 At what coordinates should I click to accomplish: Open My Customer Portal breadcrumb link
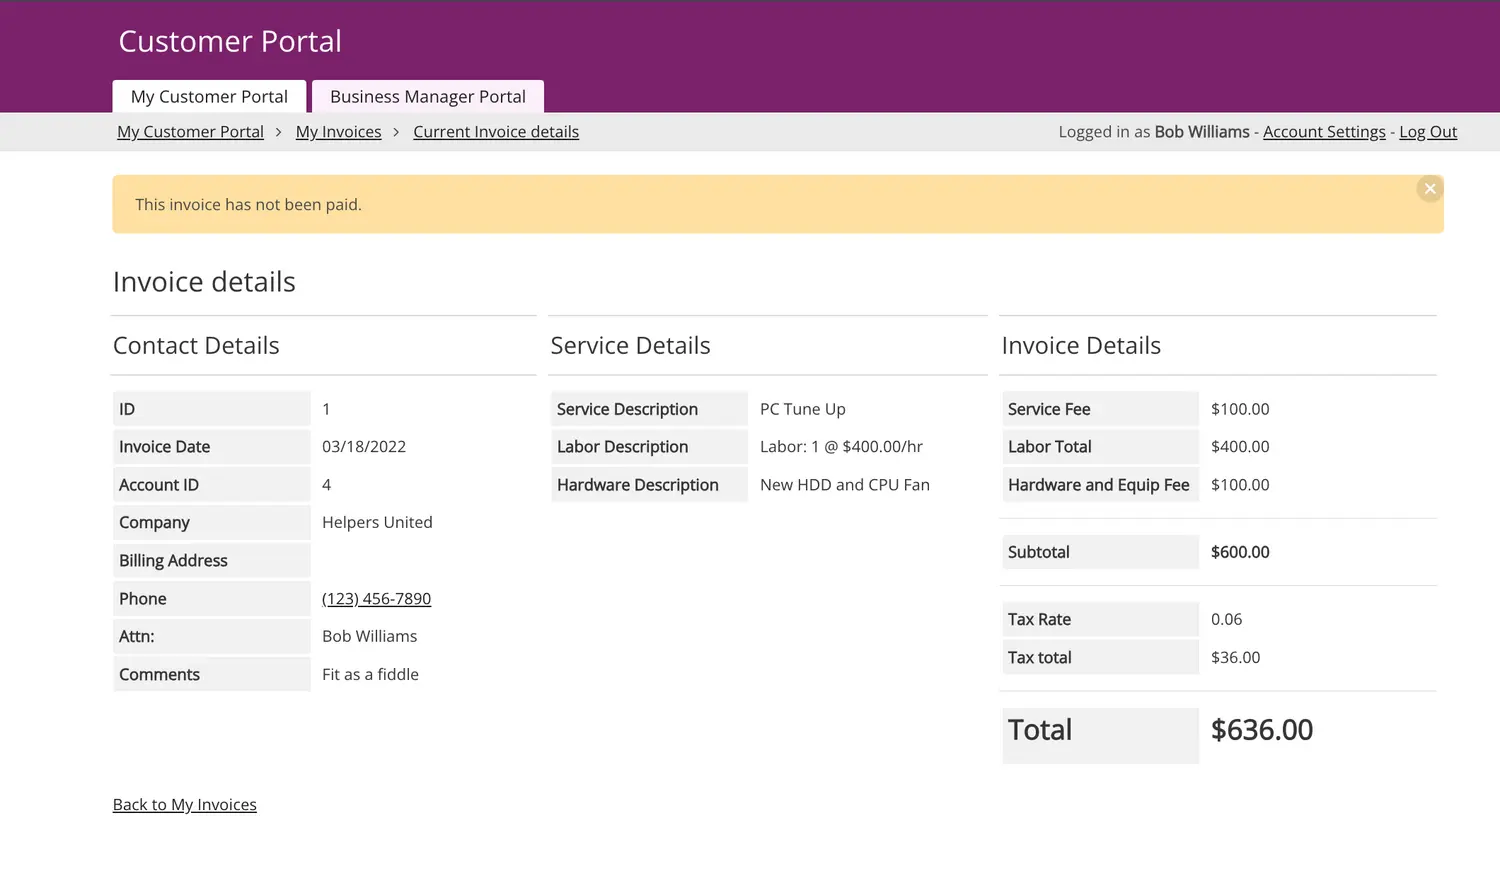click(190, 132)
